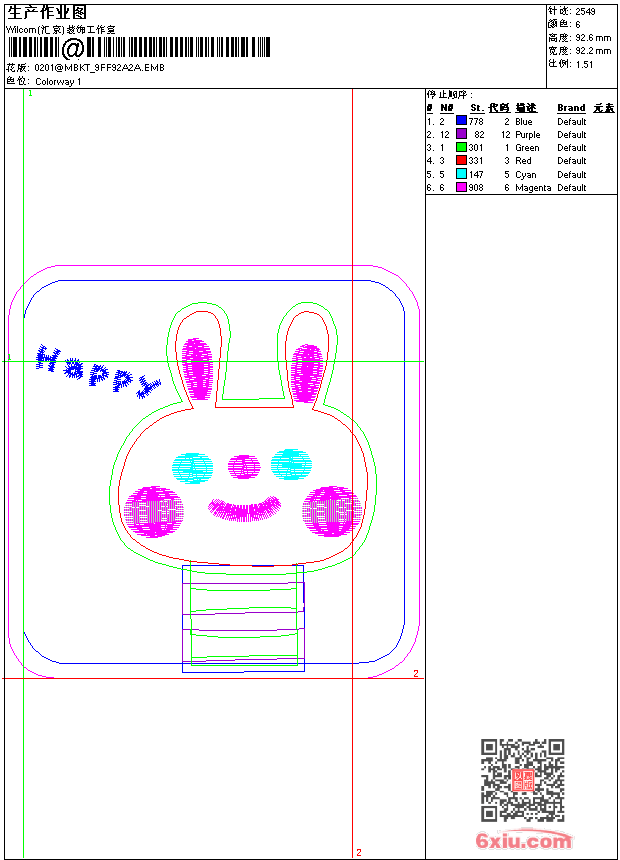Select the bunny's magenta left ear fill
Viewport: 620px width, 860px height.
click(197, 366)
